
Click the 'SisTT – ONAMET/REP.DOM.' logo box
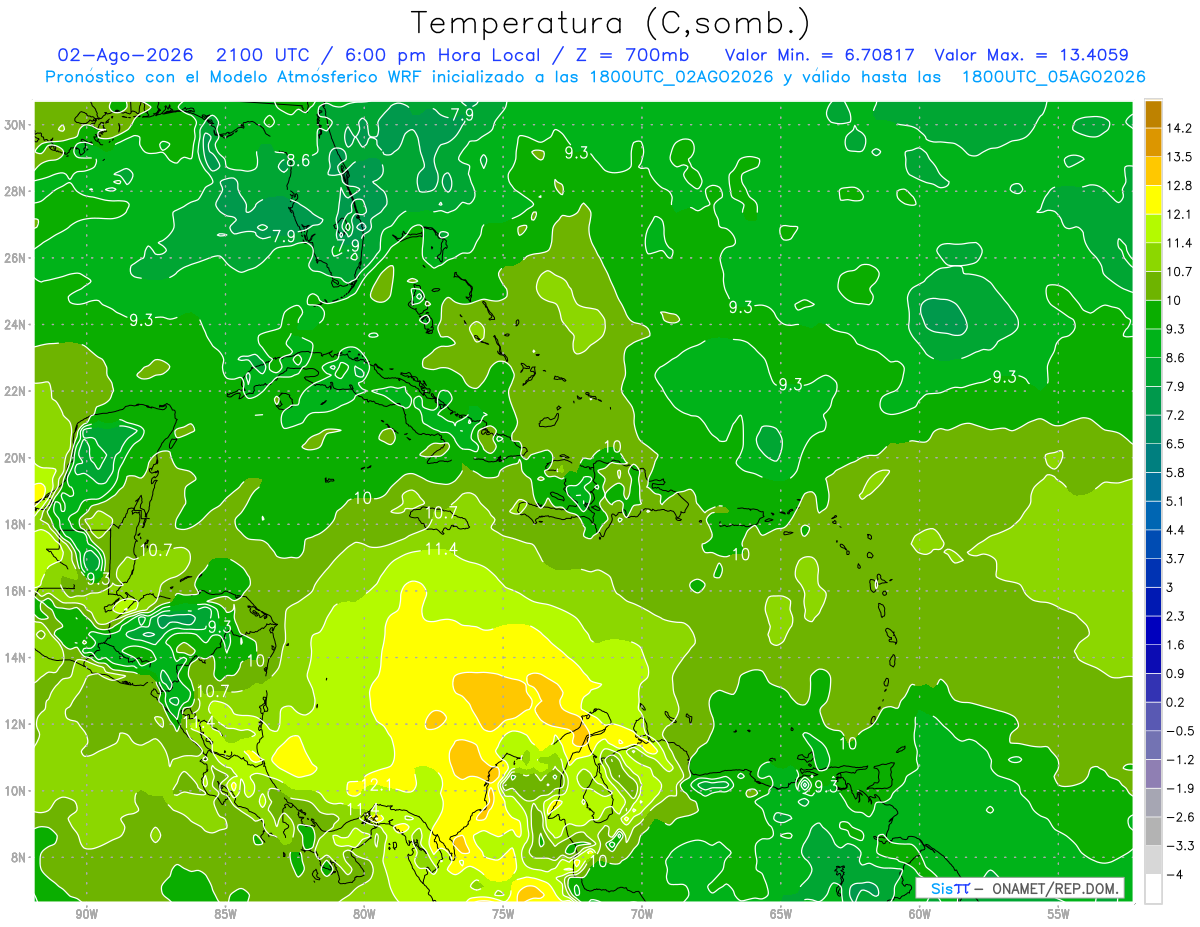(x=1020, y=888)
